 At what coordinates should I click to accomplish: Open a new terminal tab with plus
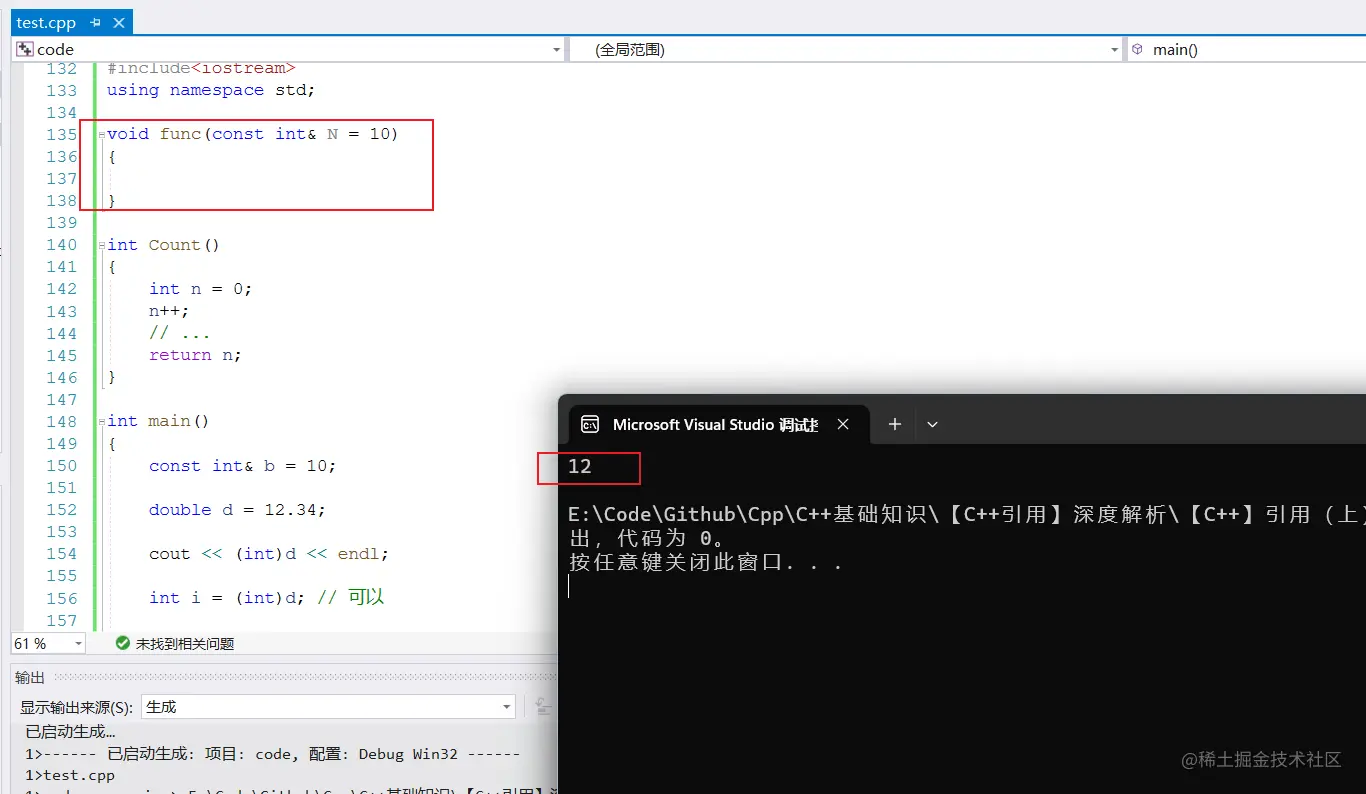(895, 424)
